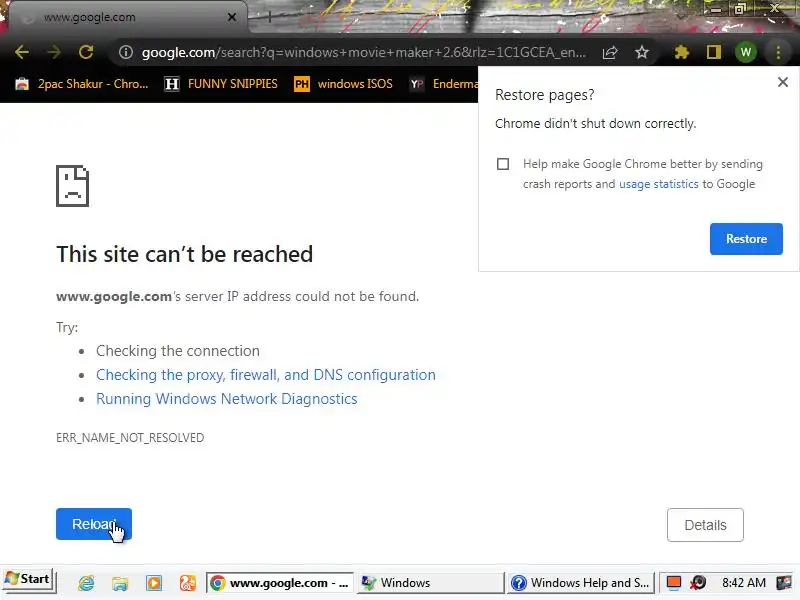Reload page using the toolbar refresh icon
Viewport: 800px width, 600px height.
tap(86, 52)
